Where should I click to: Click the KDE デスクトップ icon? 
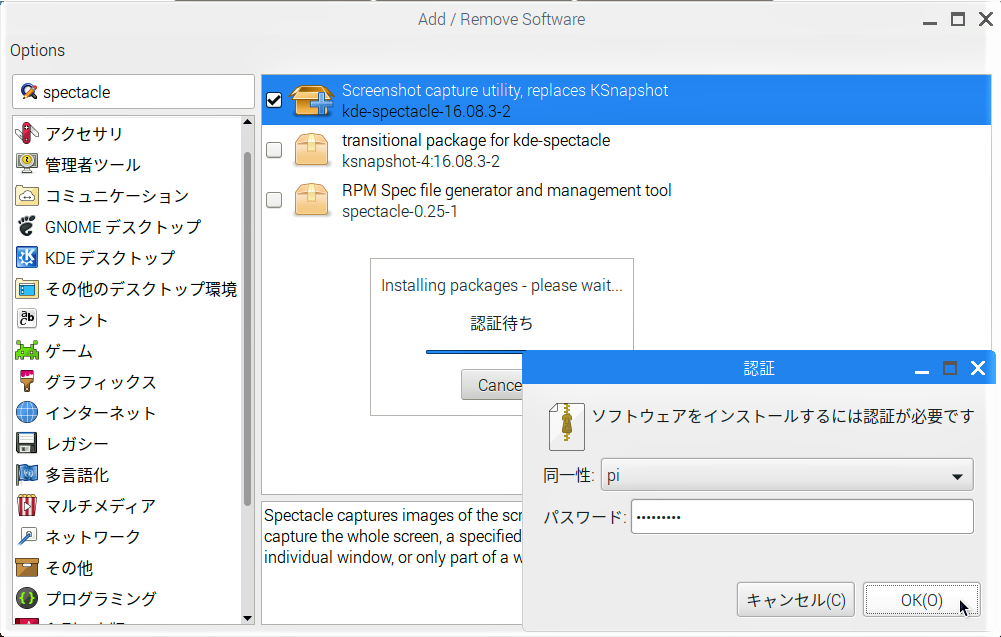[27, 257]
